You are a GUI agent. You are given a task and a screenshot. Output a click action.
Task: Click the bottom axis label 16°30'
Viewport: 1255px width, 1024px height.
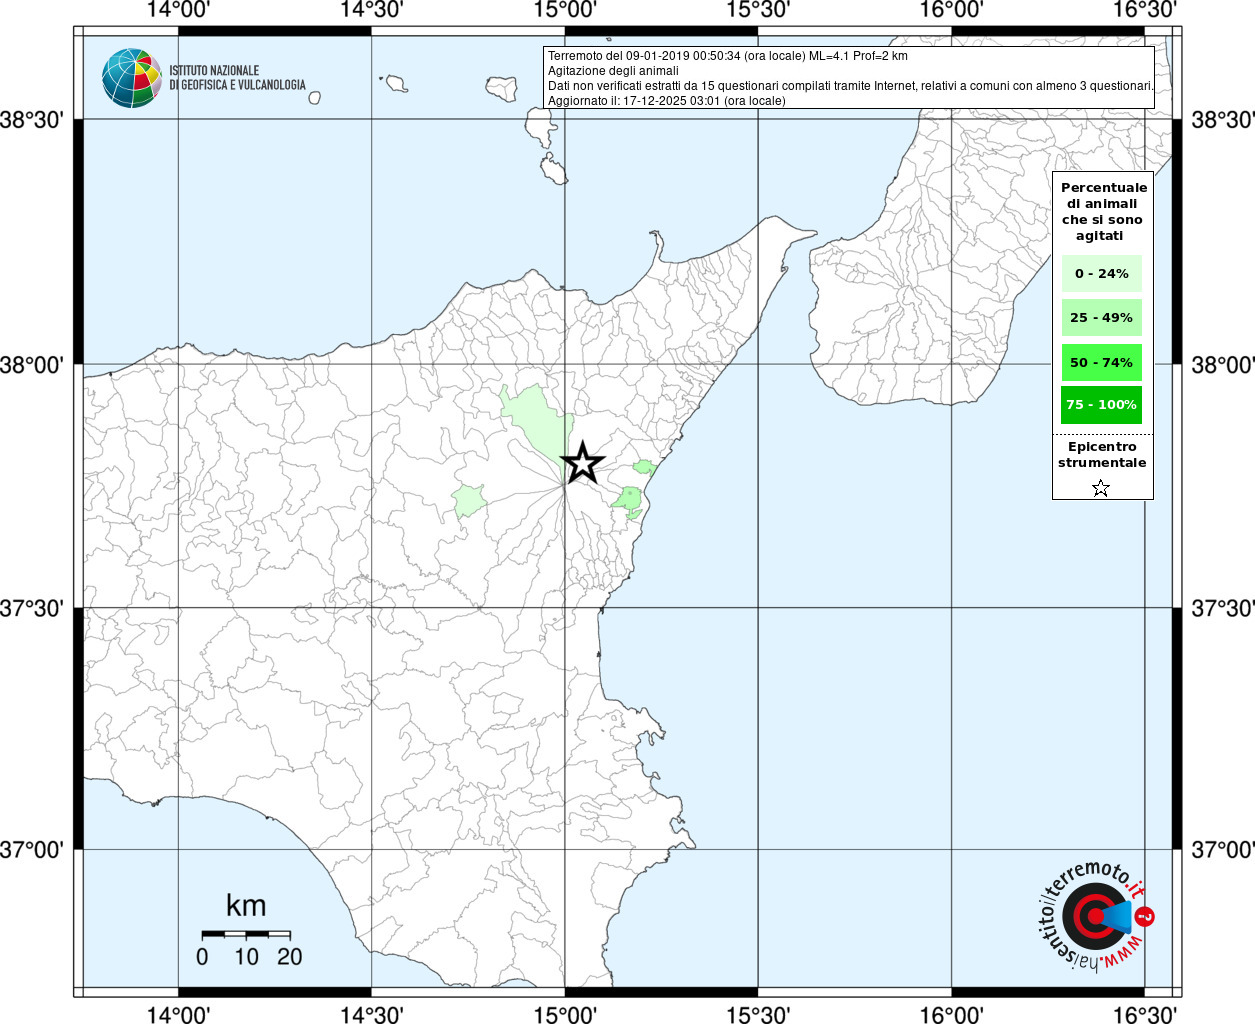coord(1144,1014)
